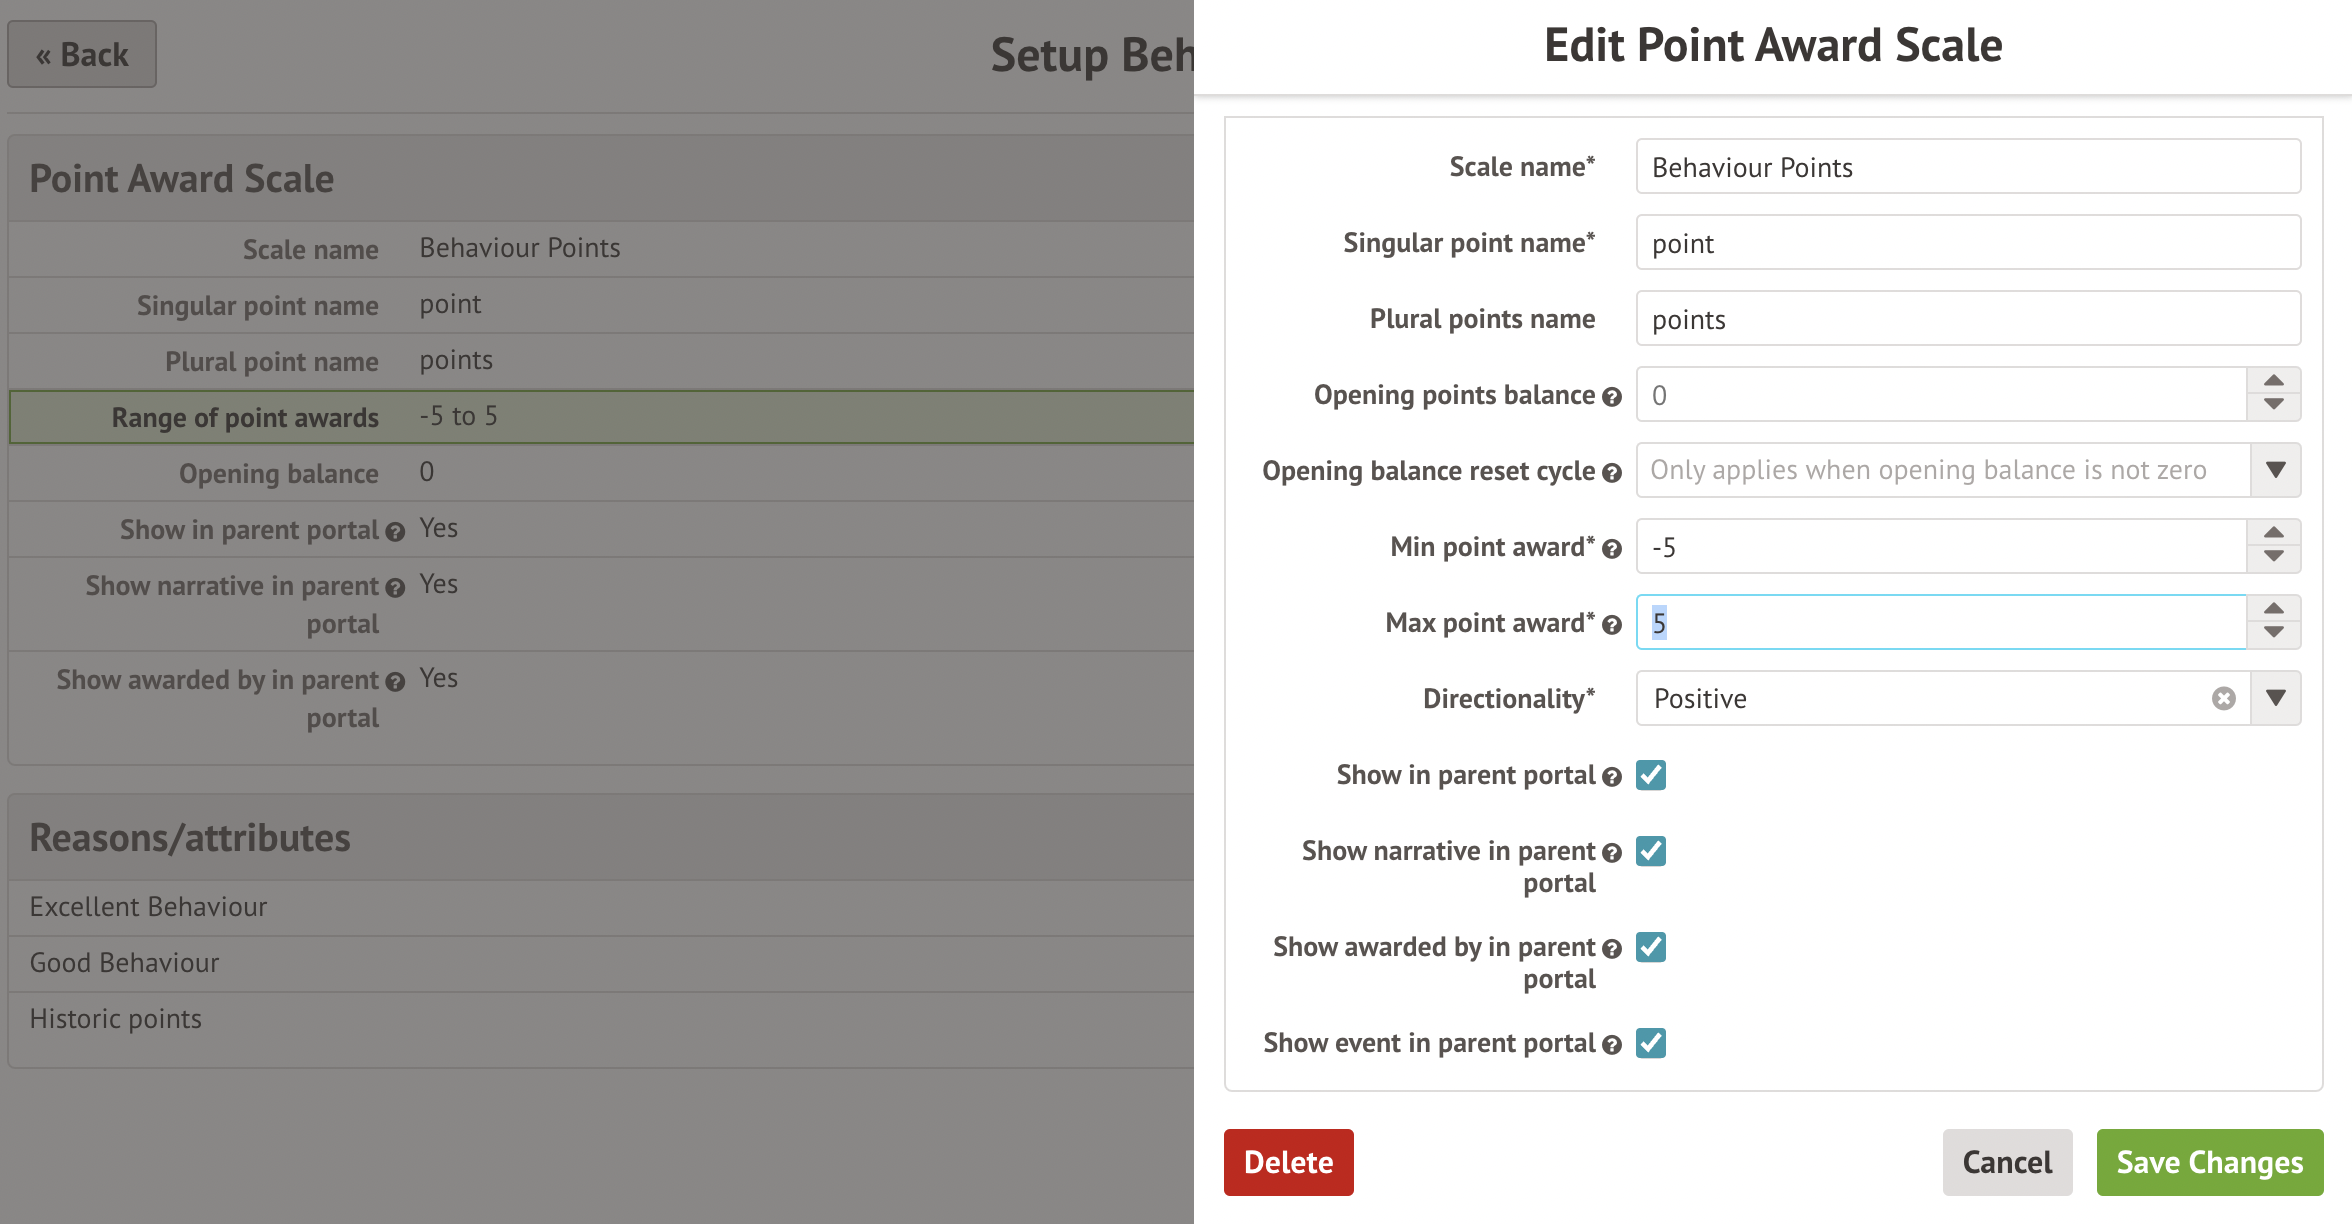2352x1224 pixels.
Task: Click the Cancel button
Action: point(2007,1162)
